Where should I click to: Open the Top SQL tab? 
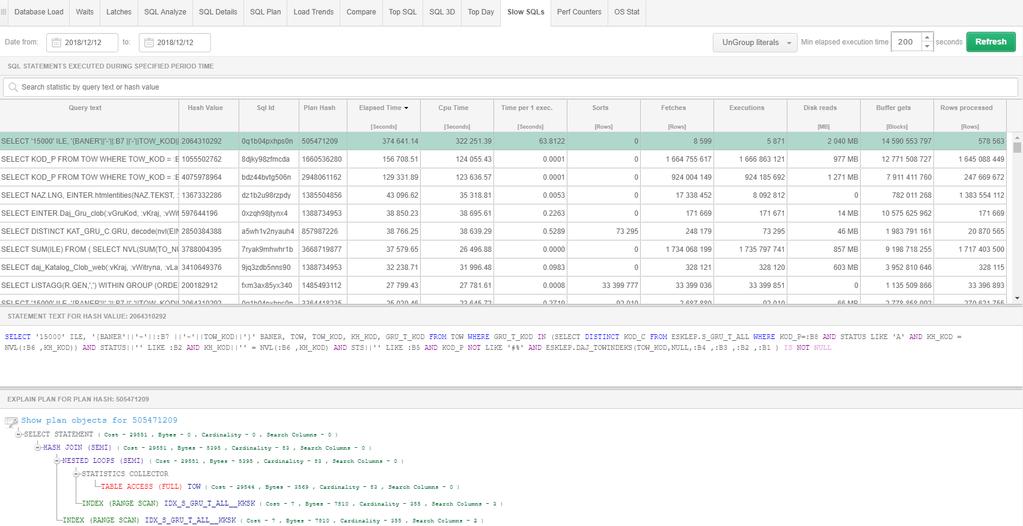coord(403,12)
